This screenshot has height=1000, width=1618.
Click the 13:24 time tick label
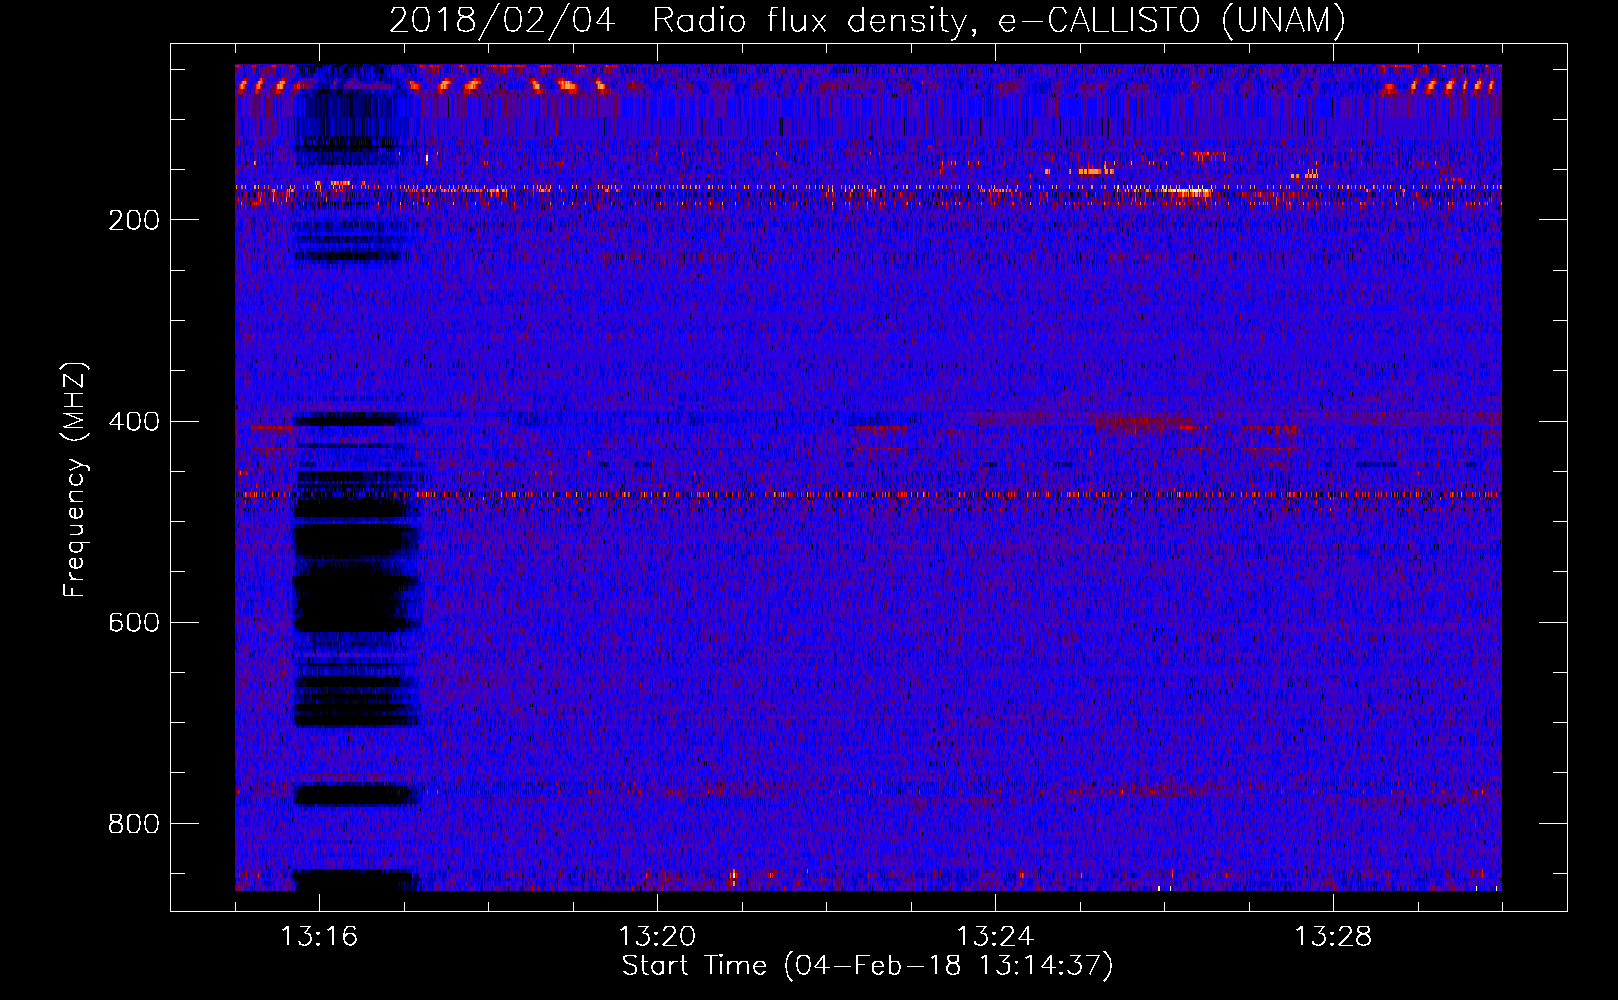(x=995, y=937)
